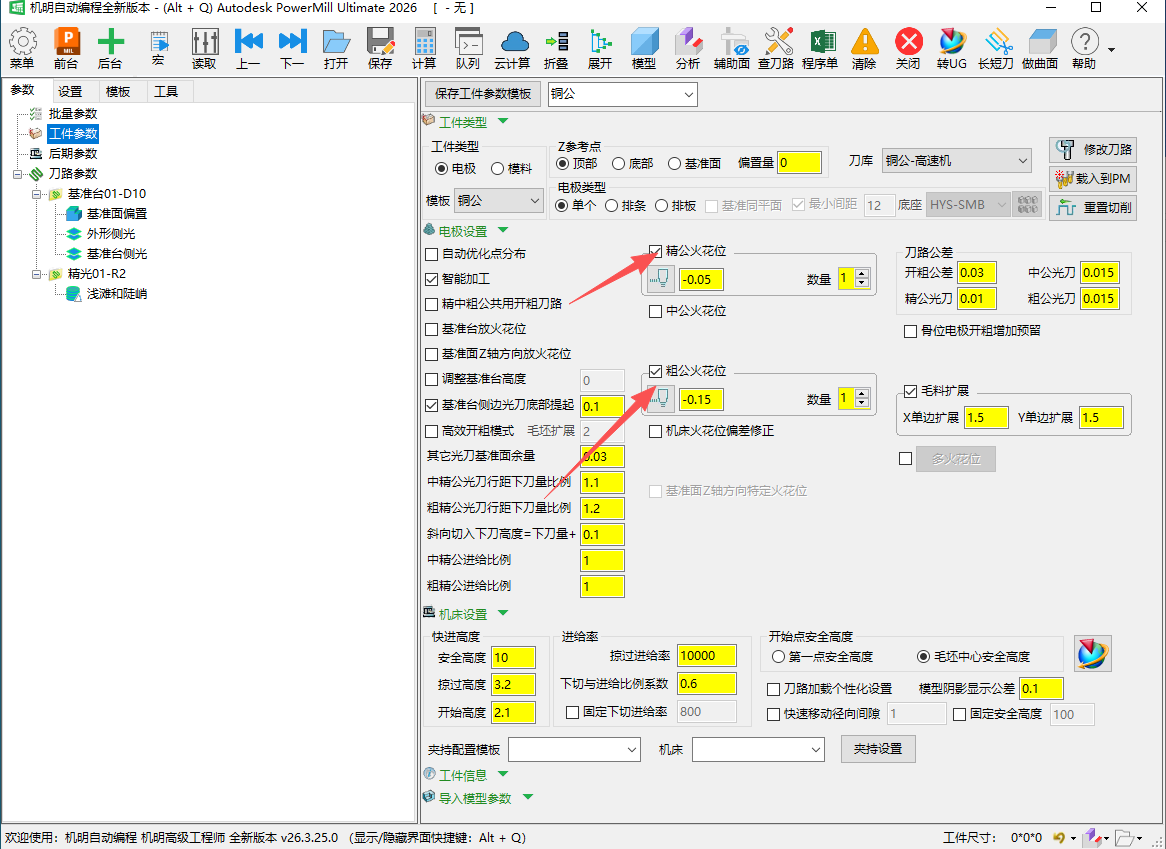
Task: Choose 第一点安全高度 radio option
Action: coord(779,656)
